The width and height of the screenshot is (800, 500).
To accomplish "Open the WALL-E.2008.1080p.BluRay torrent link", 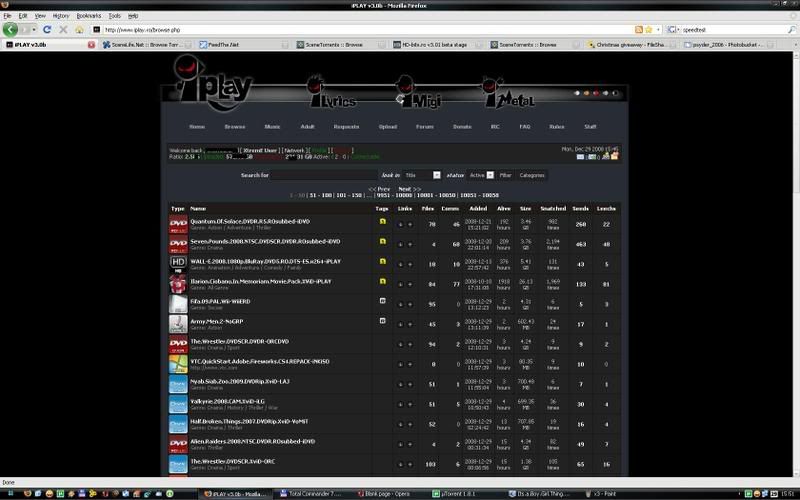I will [265, 261].
